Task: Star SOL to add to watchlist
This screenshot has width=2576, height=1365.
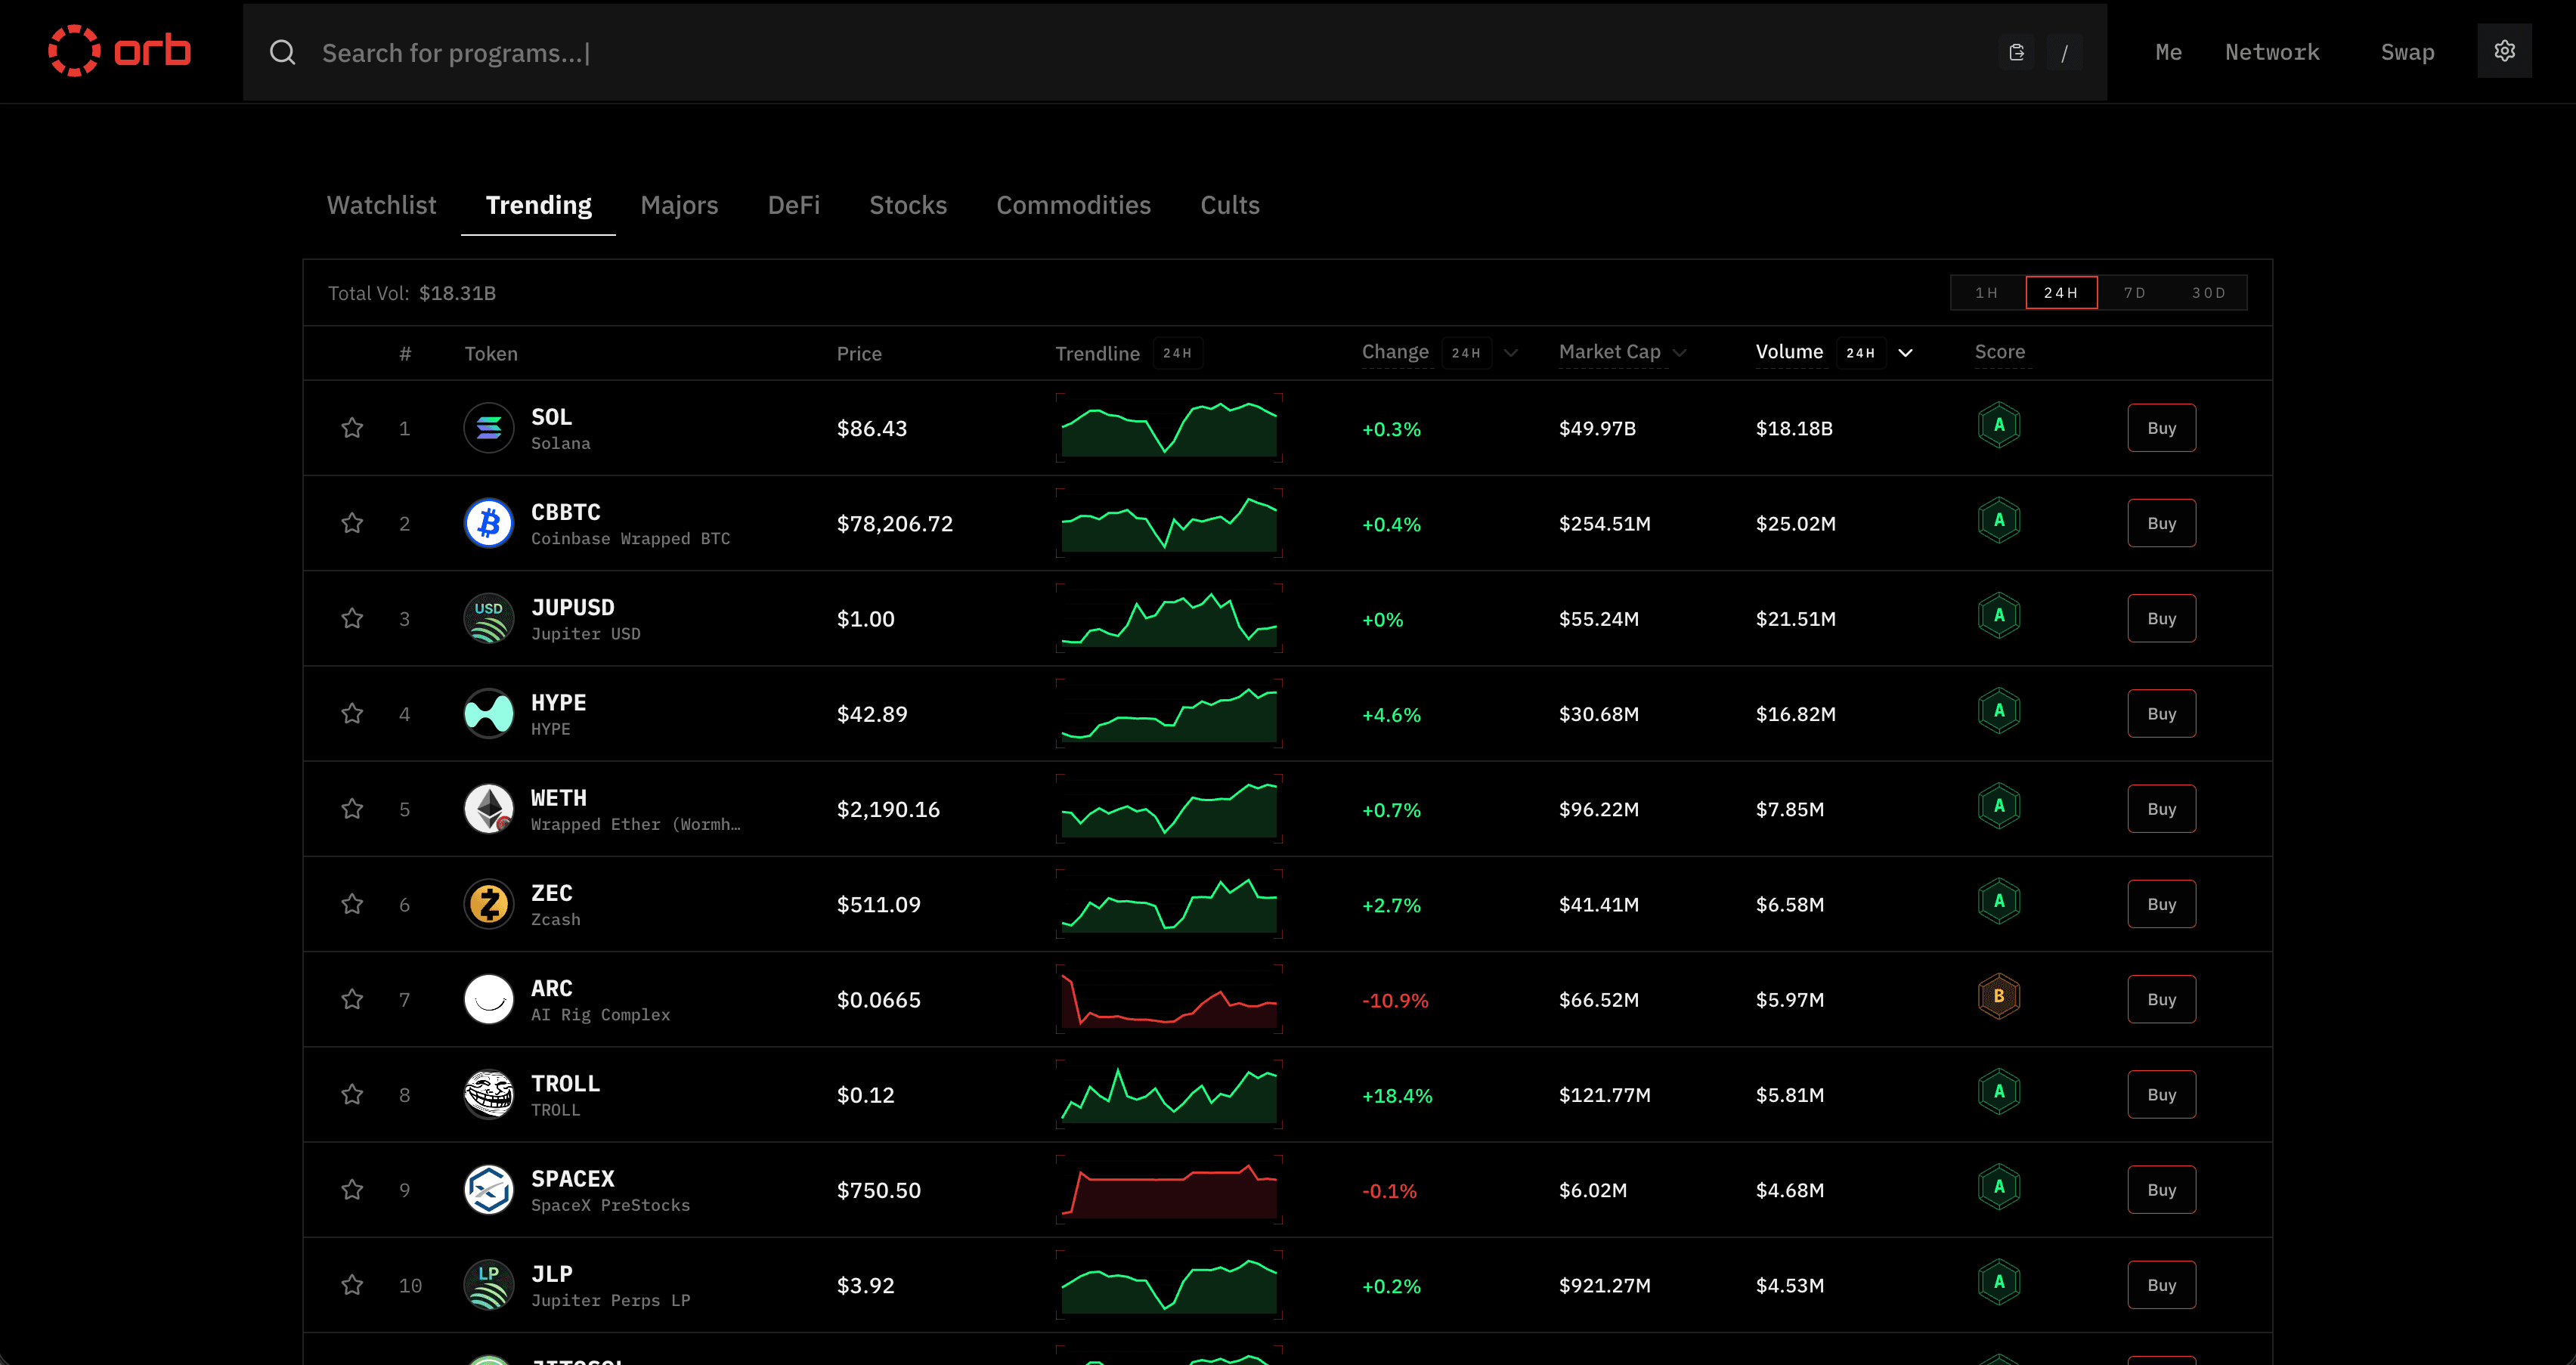Action: (x=352, y=428)
